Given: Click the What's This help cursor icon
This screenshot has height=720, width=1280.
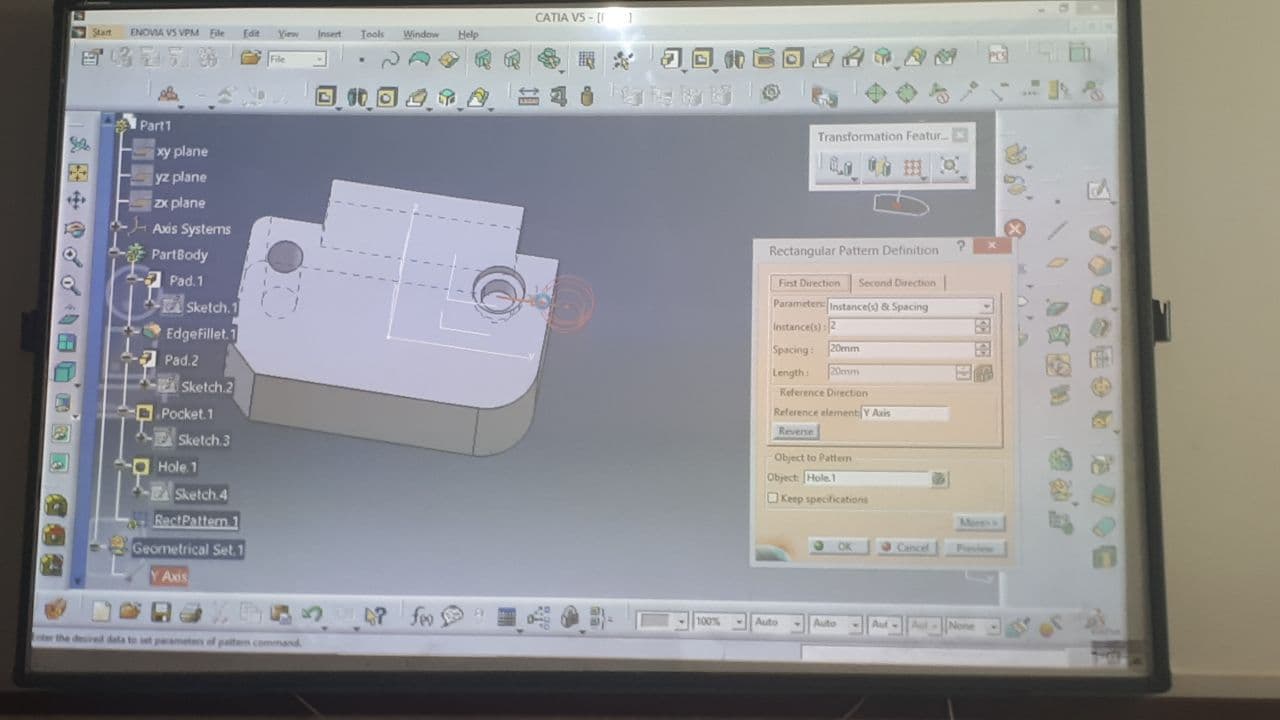Looking at the screenshot, I should click(x=375, y=616).
